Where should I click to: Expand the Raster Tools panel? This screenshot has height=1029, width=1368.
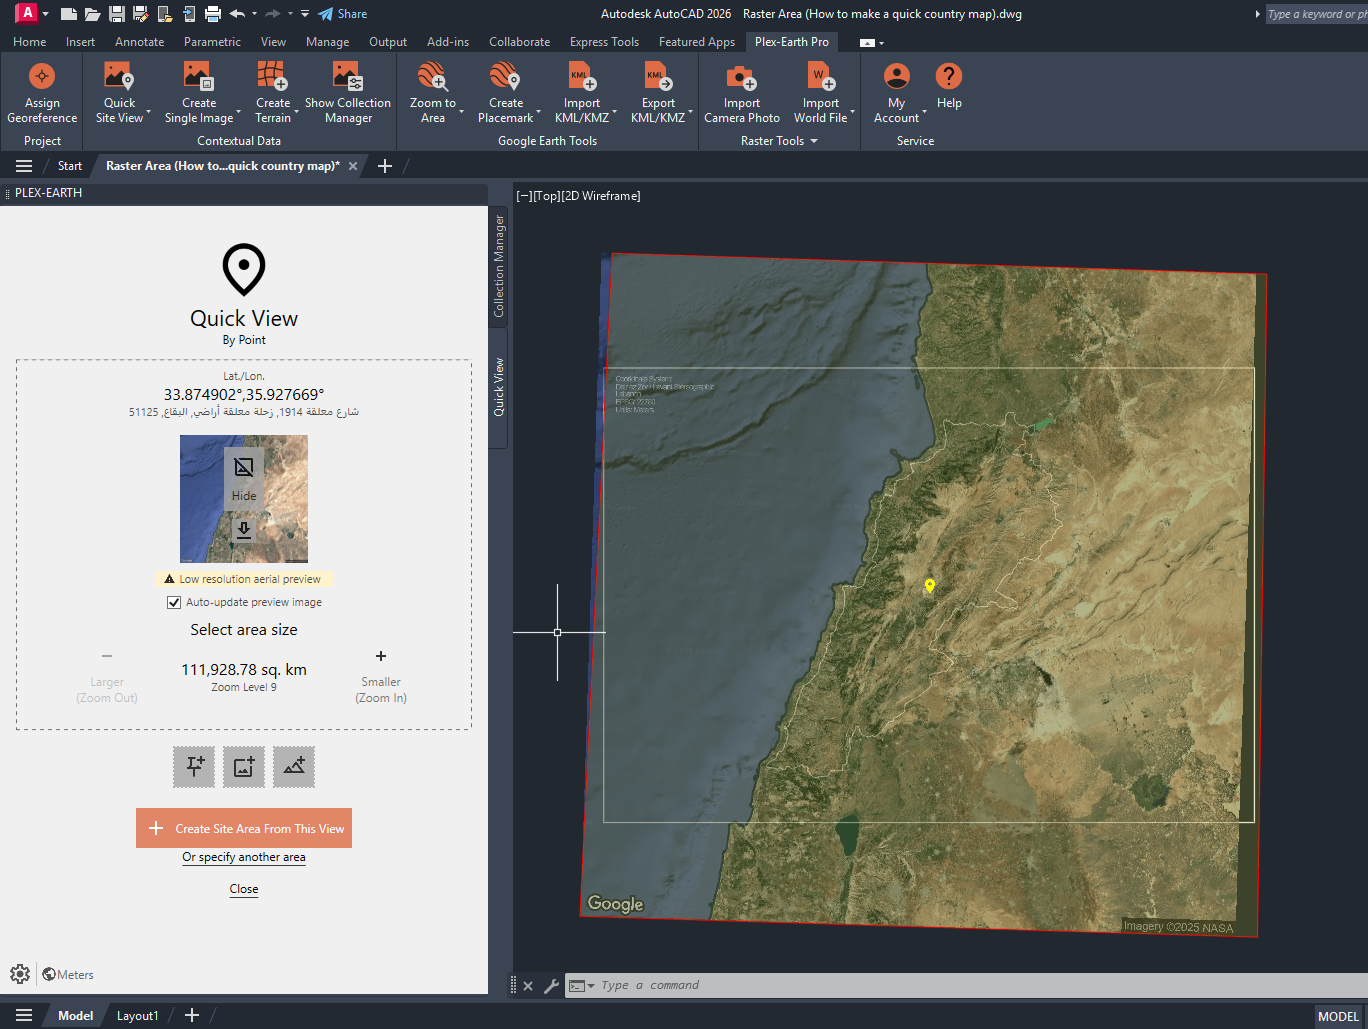click(x=780, y=141)
